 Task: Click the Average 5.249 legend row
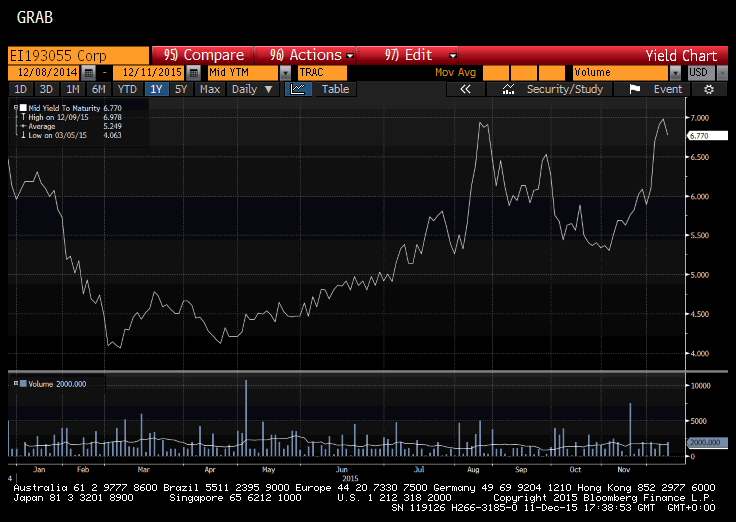click(x=71, y=126)
